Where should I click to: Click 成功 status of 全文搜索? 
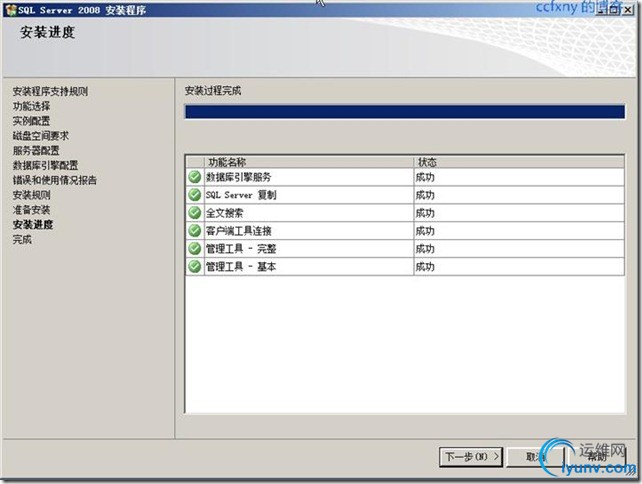tap(425, 213)
